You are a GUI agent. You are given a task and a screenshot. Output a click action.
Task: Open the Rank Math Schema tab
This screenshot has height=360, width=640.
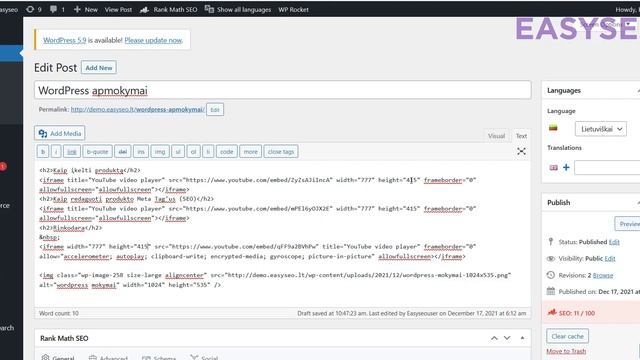point(159,358)
